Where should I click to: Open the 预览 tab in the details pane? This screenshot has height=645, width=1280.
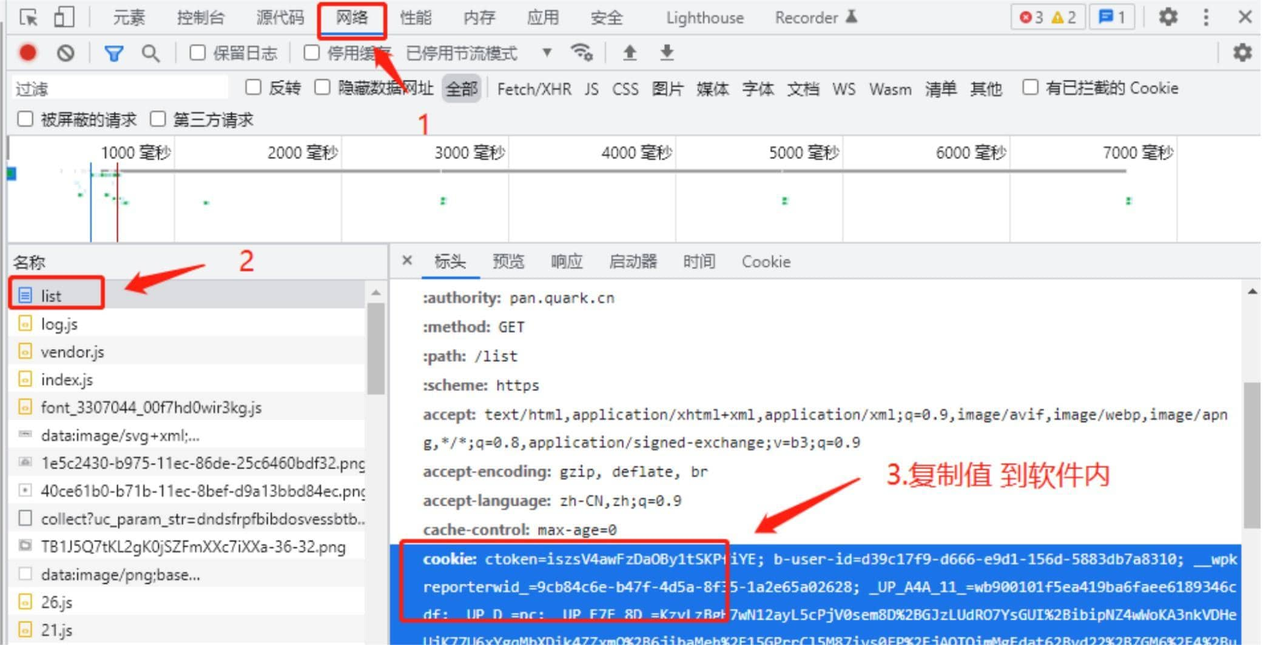(508, 261)
